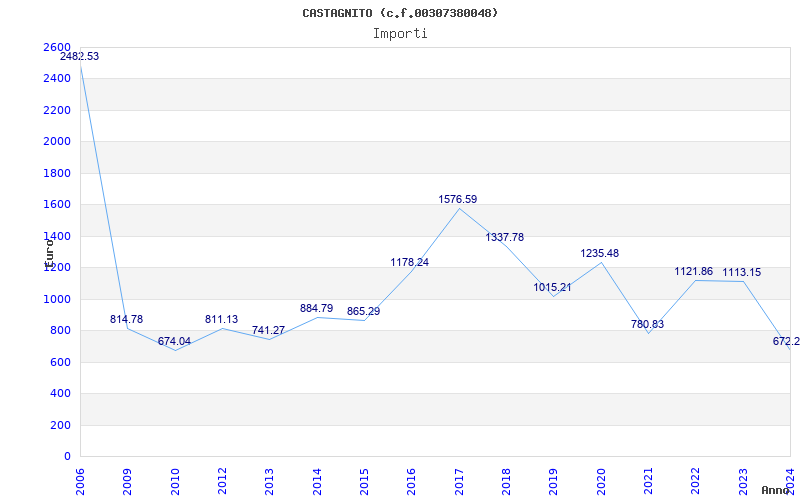This screenshot has width=800, height=500.
Task: Click the 2021 x-axis year label
Action: click(648, 481)
